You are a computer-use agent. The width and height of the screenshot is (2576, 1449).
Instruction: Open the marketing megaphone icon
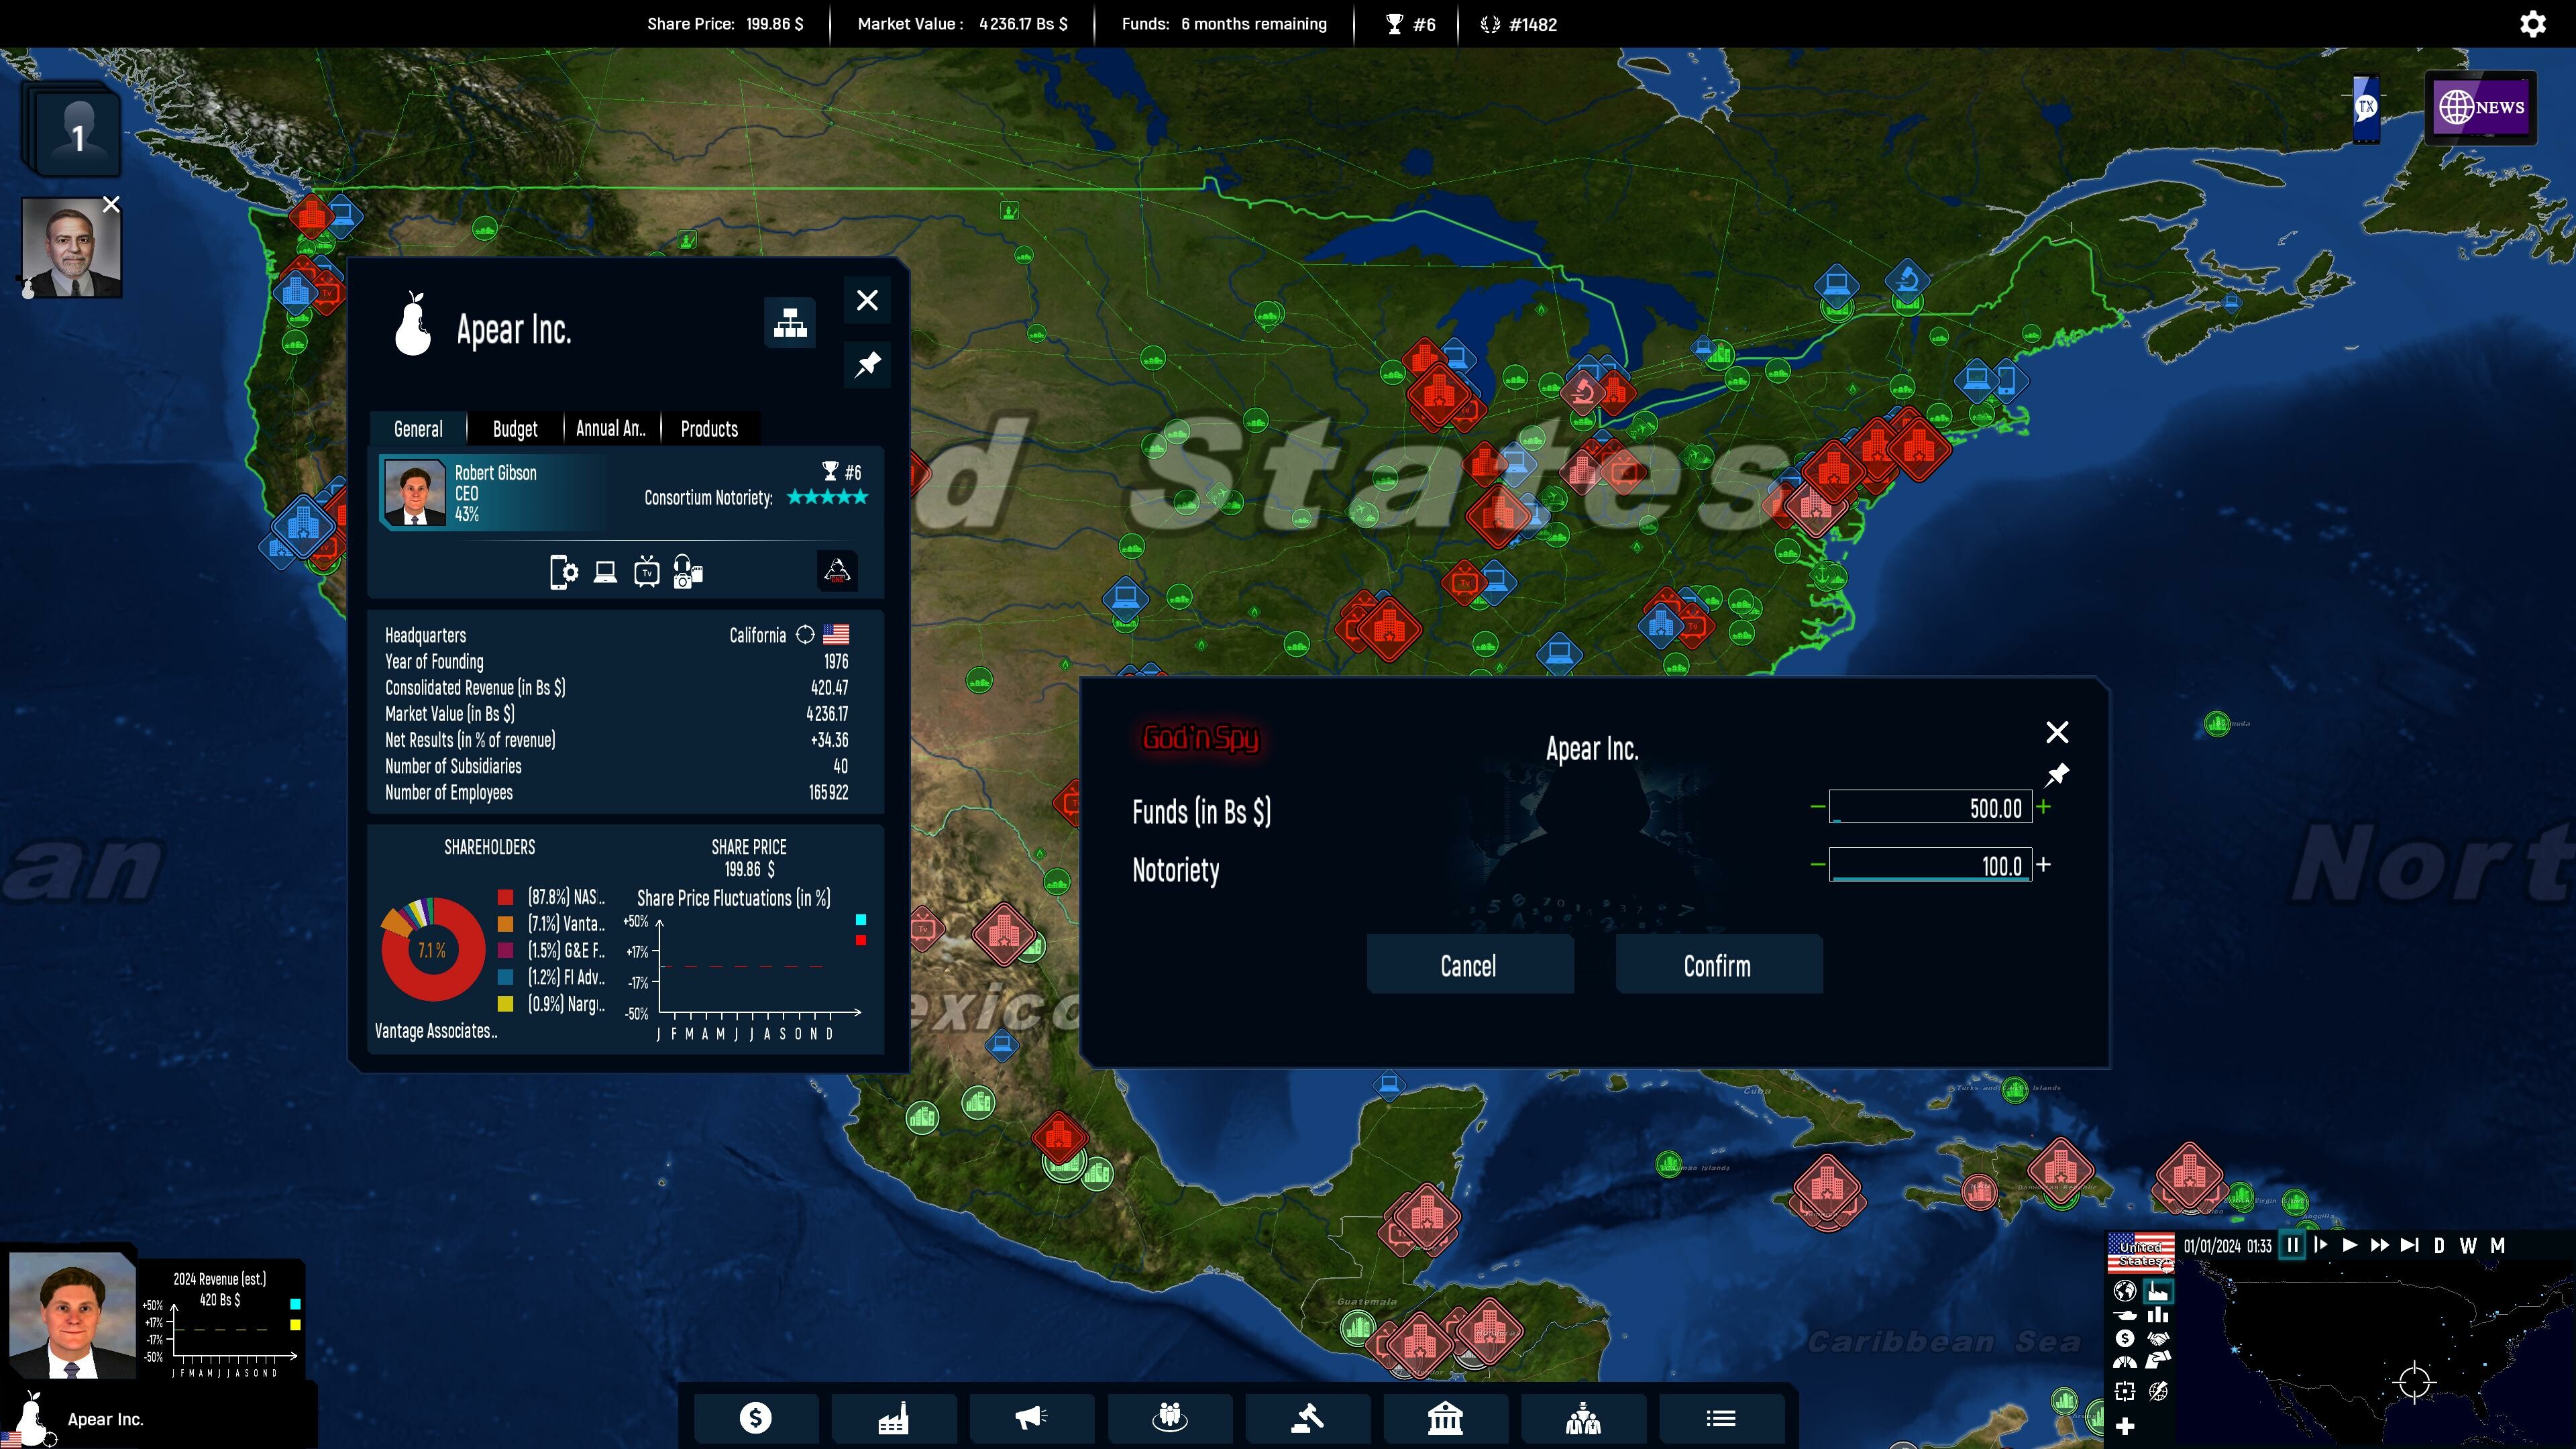[x=1031, y=1417]
